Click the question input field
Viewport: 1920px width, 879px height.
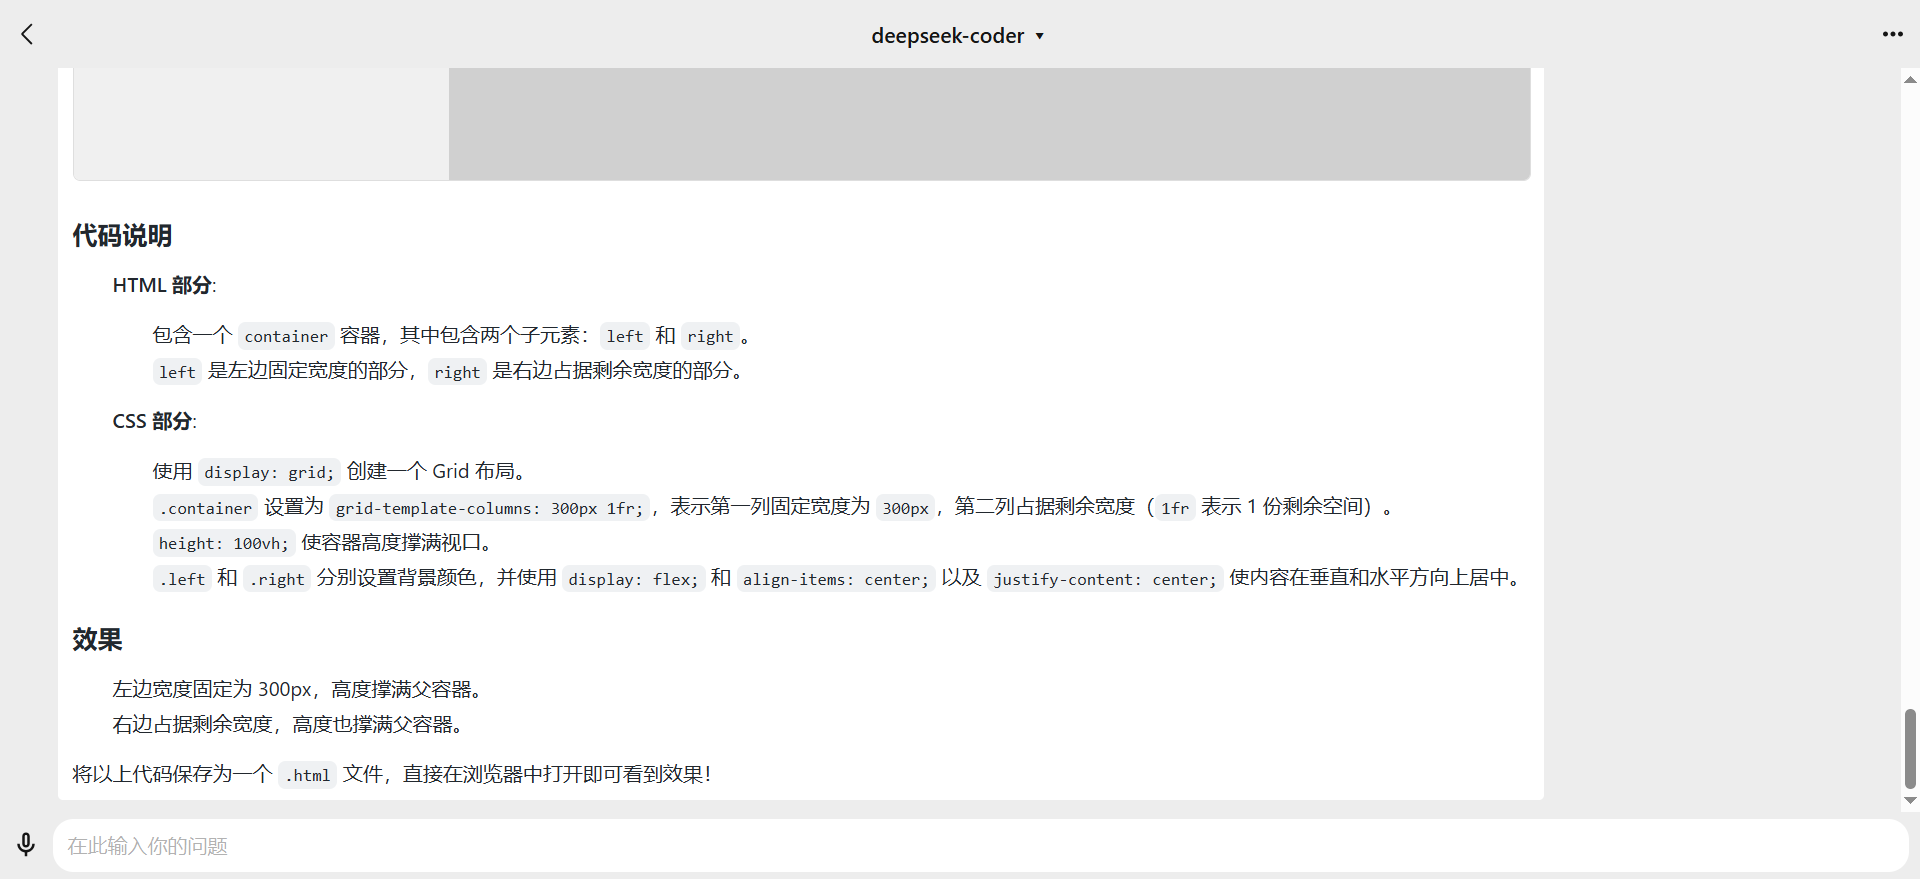coord(980,846)
